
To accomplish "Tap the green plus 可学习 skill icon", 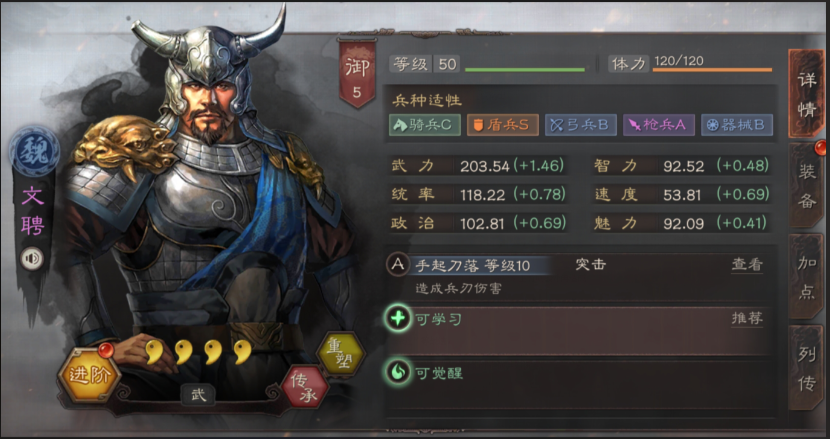I will pos(398,318).
